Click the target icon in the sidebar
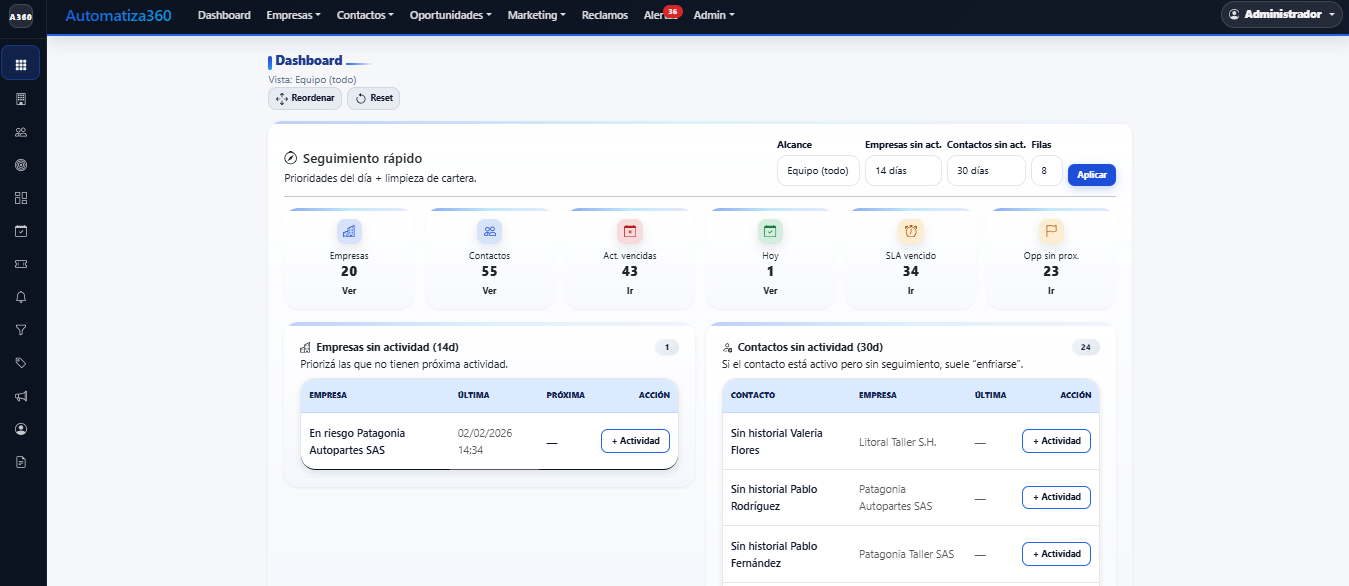This screenshot has height=586, width=1349. 21,165
